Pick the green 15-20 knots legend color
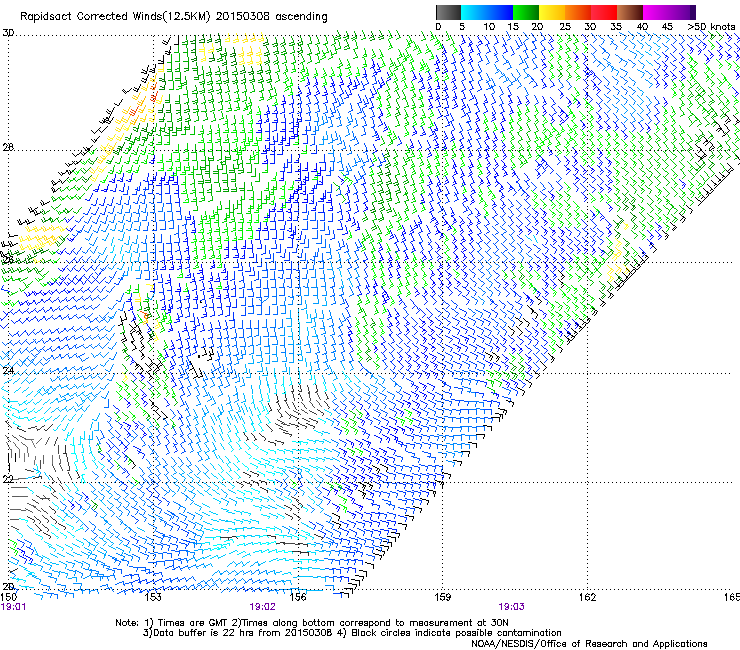740x650 pixels. 526,12
